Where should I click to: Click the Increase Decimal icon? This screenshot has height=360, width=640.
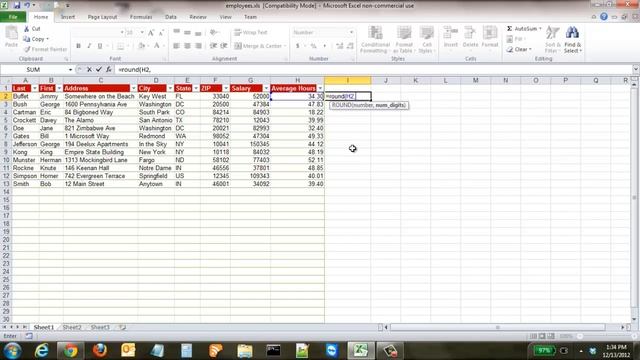point(340,46)
